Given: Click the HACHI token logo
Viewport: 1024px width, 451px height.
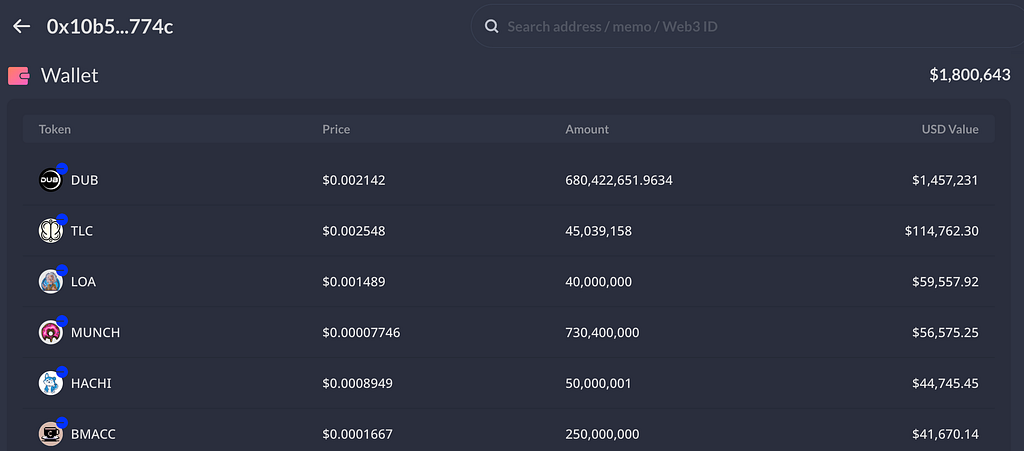Looking at the screenshot, I should [50, 383].
